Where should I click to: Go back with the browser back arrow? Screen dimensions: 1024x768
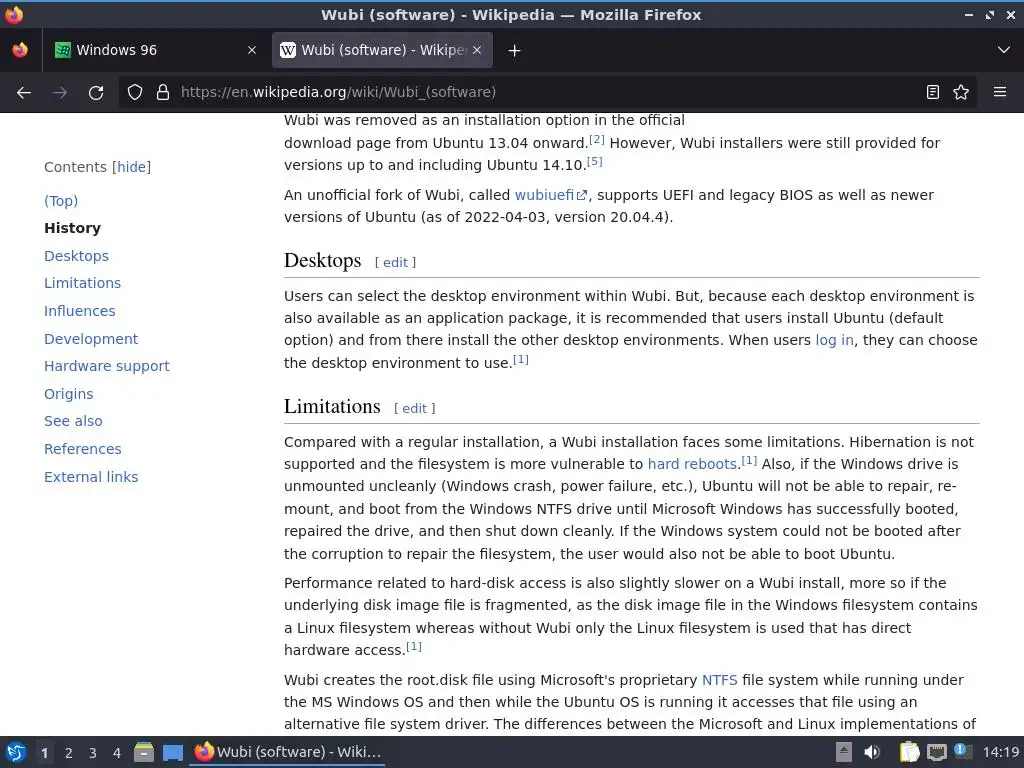(x=24, y=92)
